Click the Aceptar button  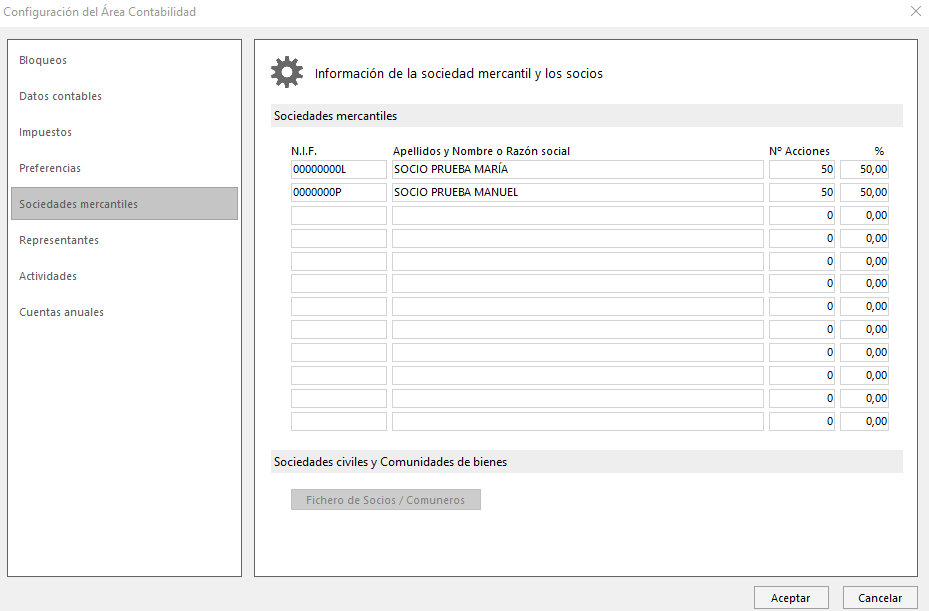pos(790,598)
